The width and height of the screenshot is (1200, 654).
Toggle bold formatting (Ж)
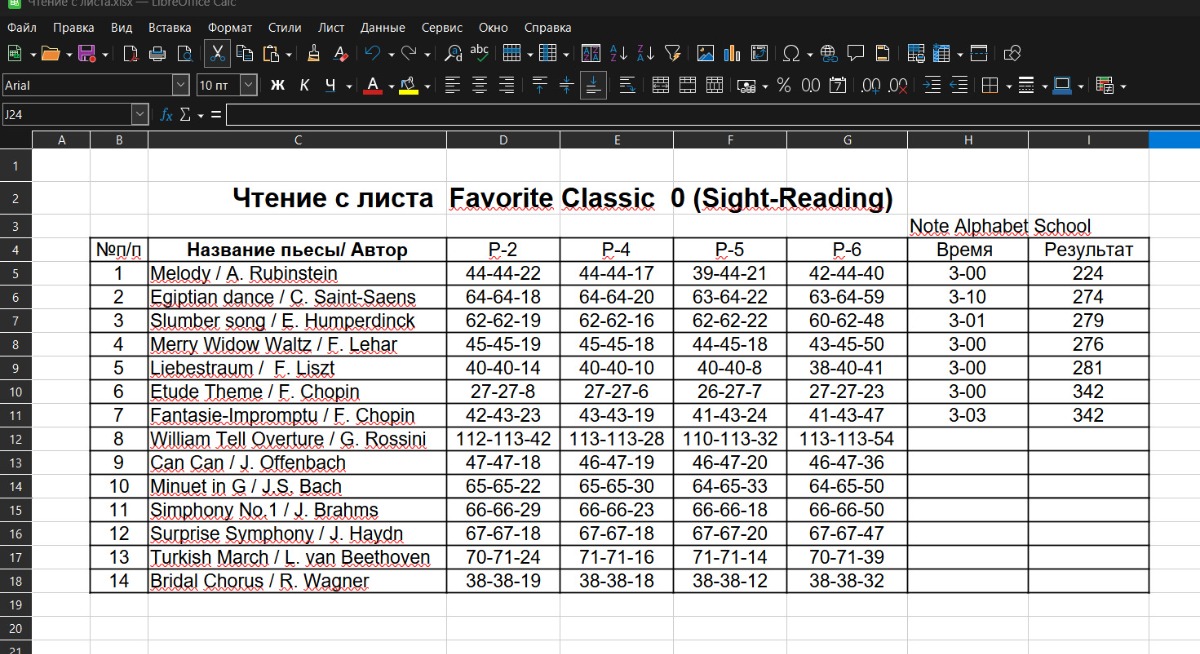(x=277, y=86)
